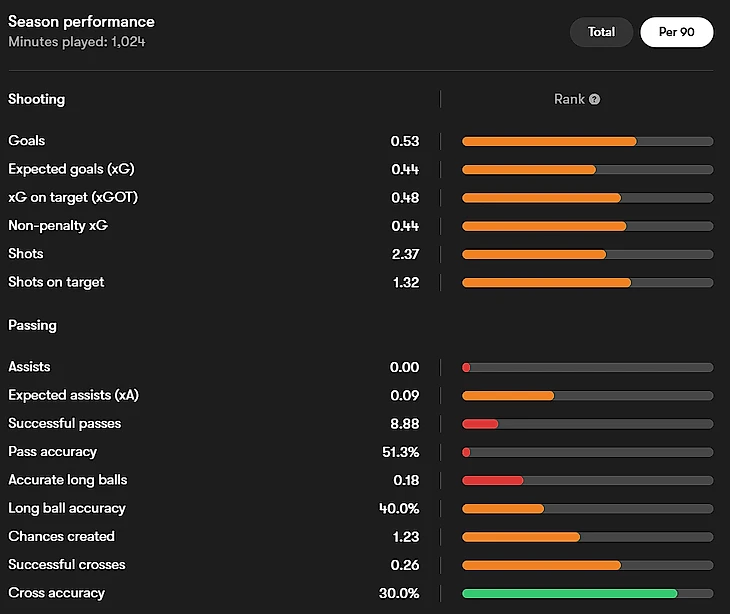Image resolution: width=730 pixels, height=614 pixels.
Task: Click the Cross accuracy green rank bar
Action: tap(587, 593)
